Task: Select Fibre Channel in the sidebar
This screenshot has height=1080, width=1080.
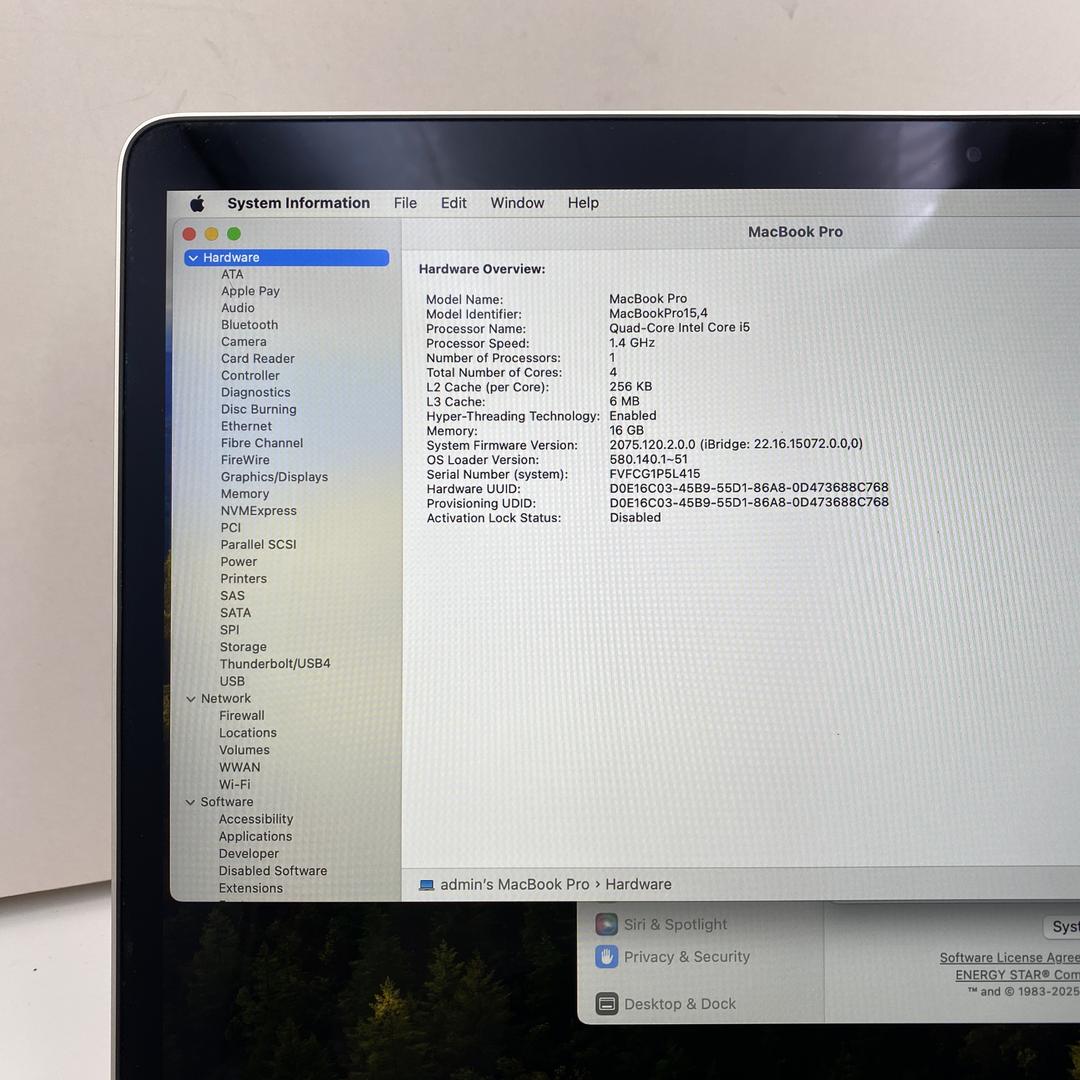Action: click(x=262, y=443)
